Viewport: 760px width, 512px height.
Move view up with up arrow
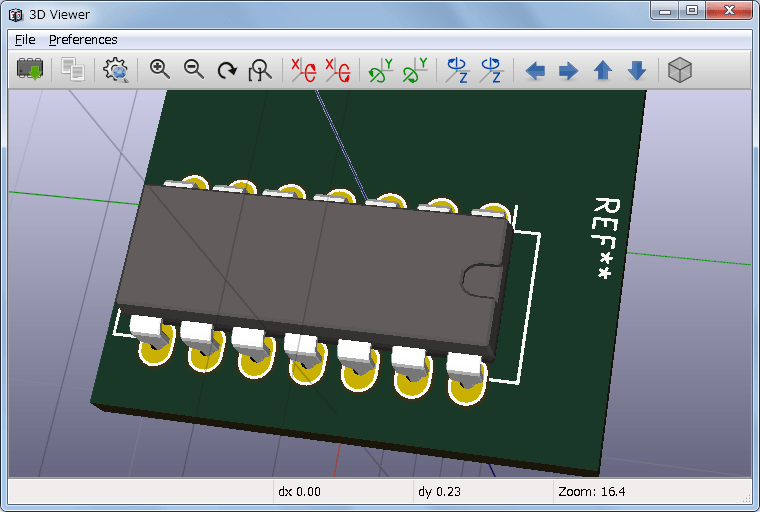coord(602,70)
